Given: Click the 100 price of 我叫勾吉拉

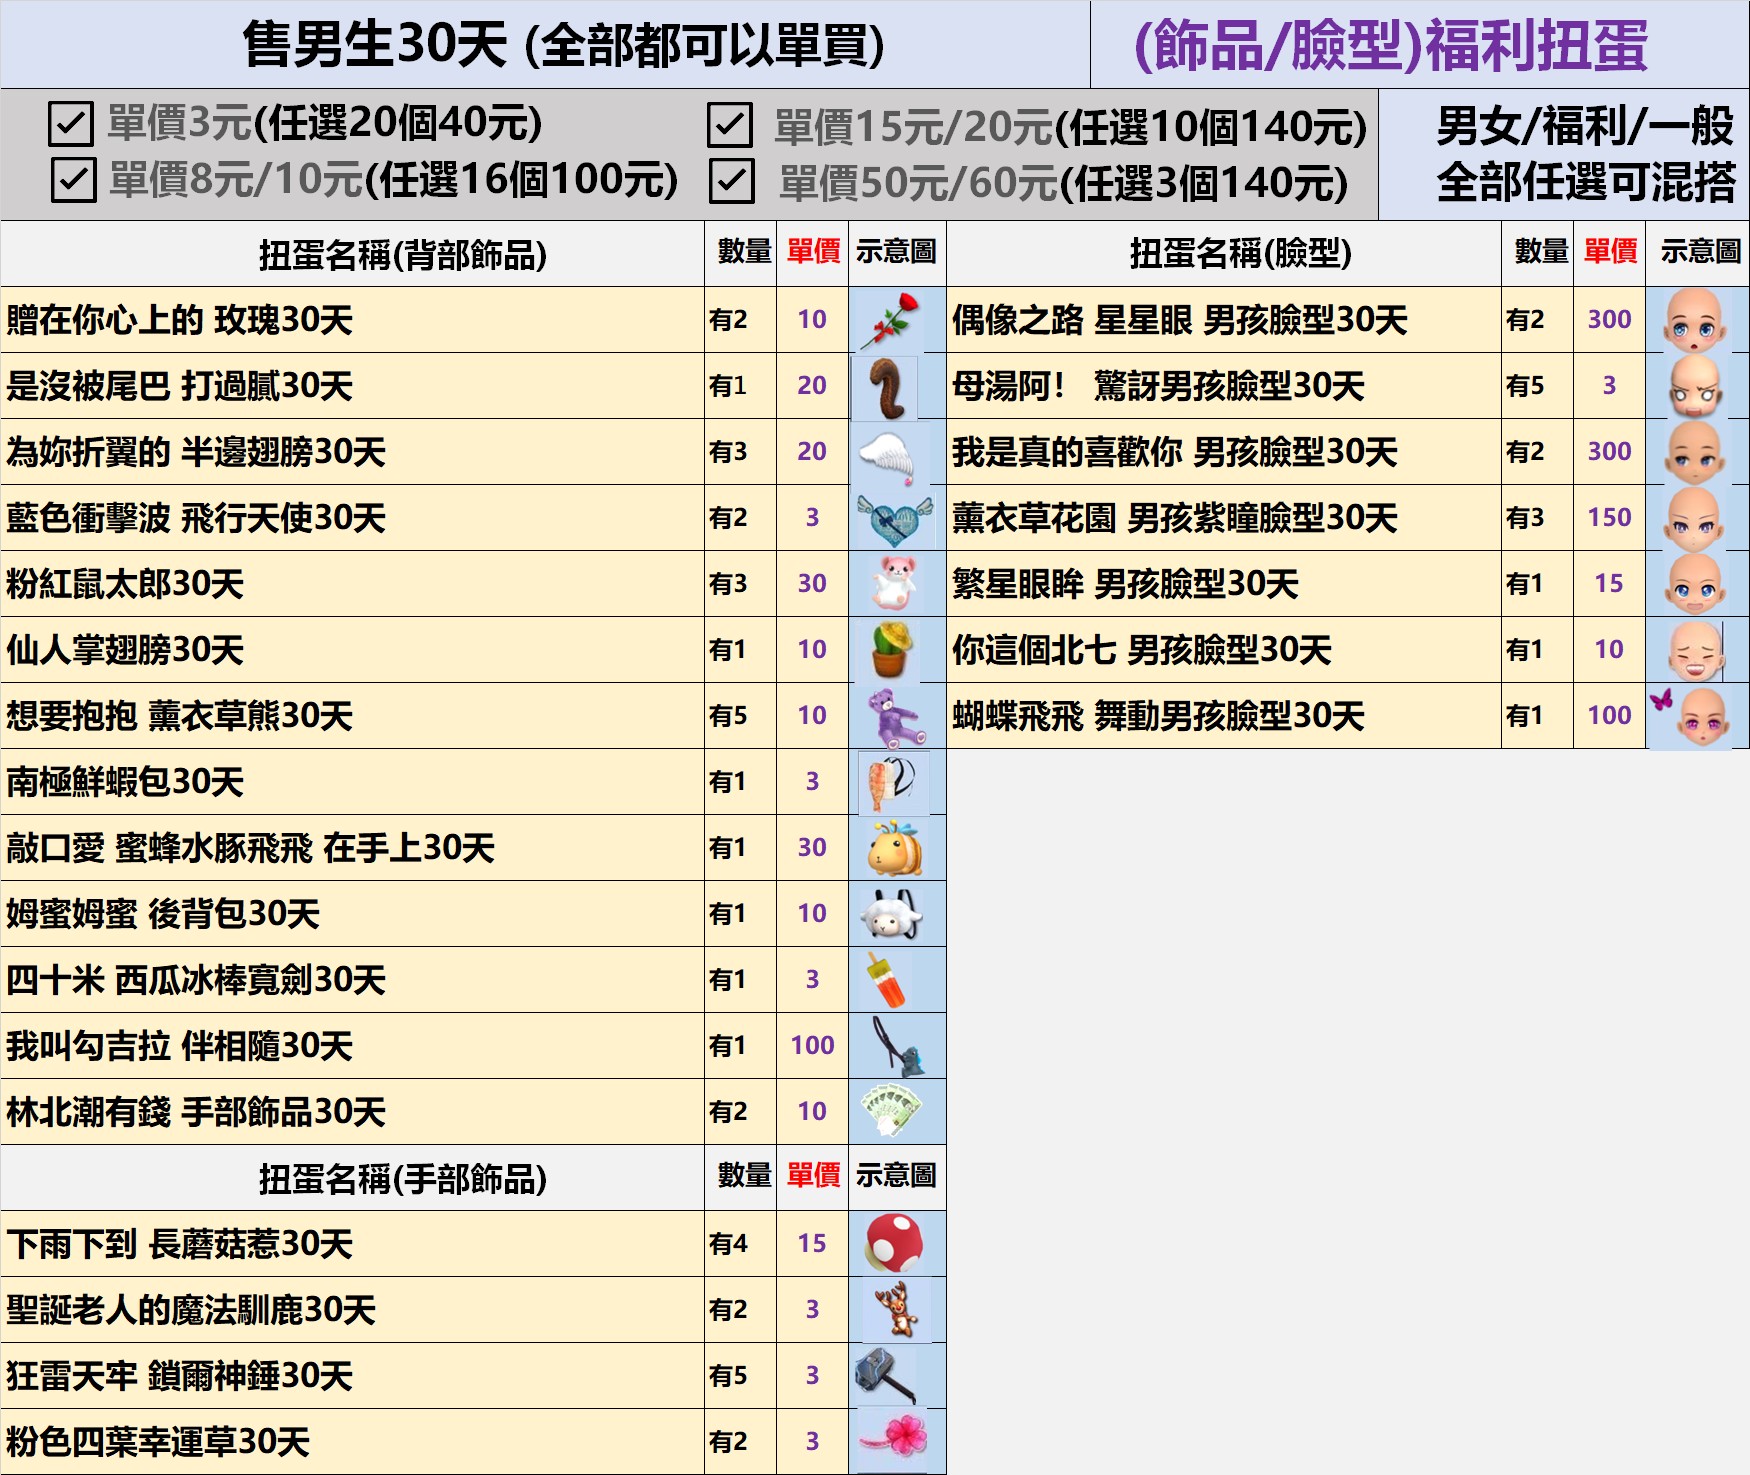Looking at the screenshot, I should pos(812,1046).
